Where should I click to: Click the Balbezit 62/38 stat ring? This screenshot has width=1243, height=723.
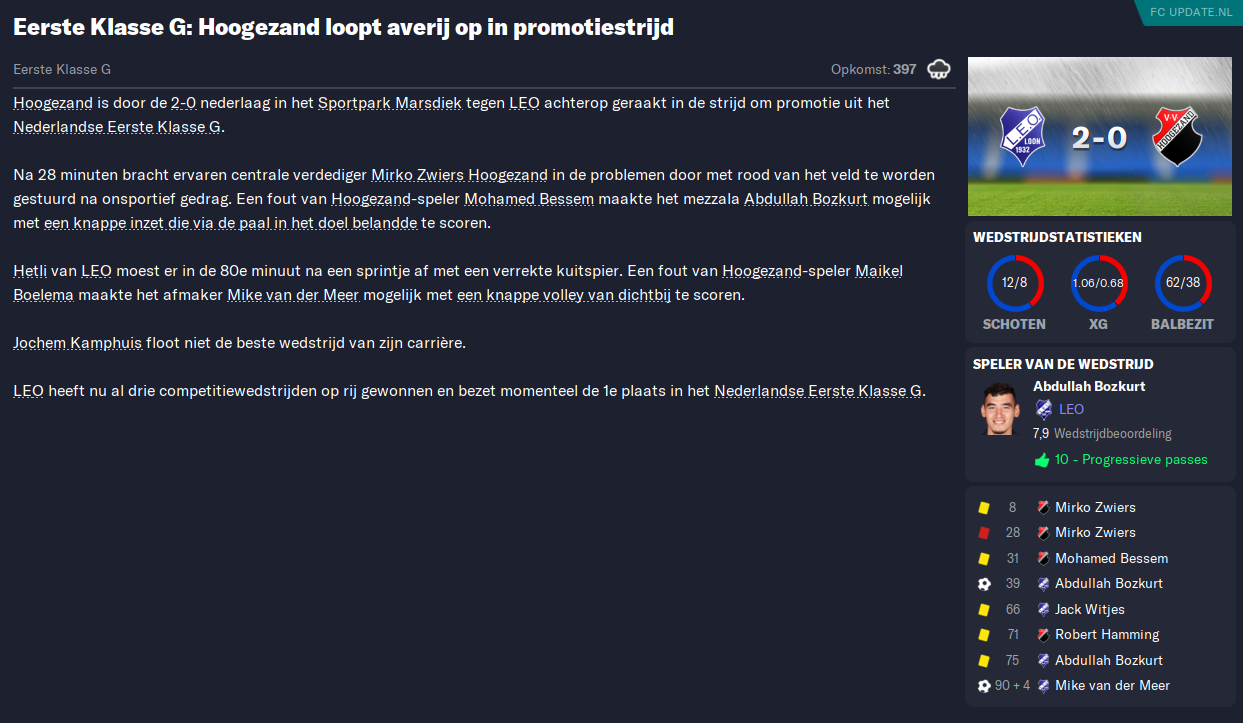(1182, 284)
